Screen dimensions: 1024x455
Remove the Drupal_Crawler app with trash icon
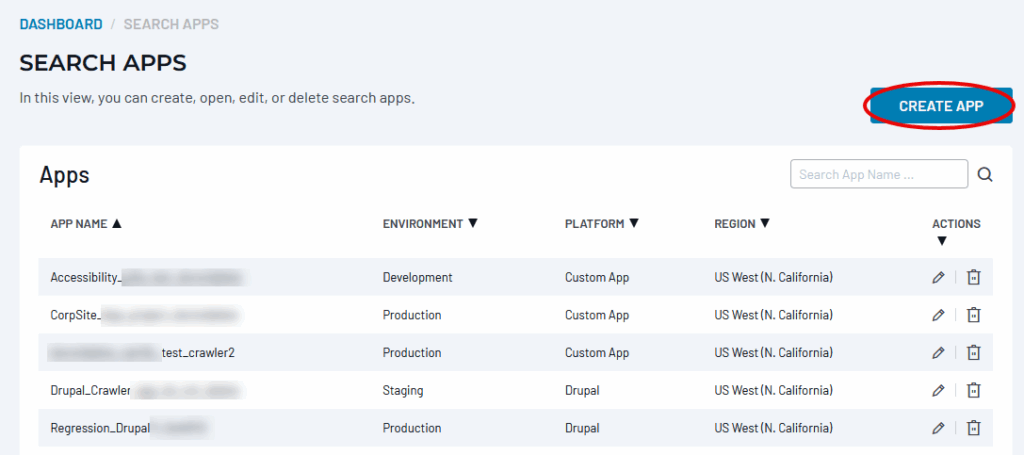point(973,390)
